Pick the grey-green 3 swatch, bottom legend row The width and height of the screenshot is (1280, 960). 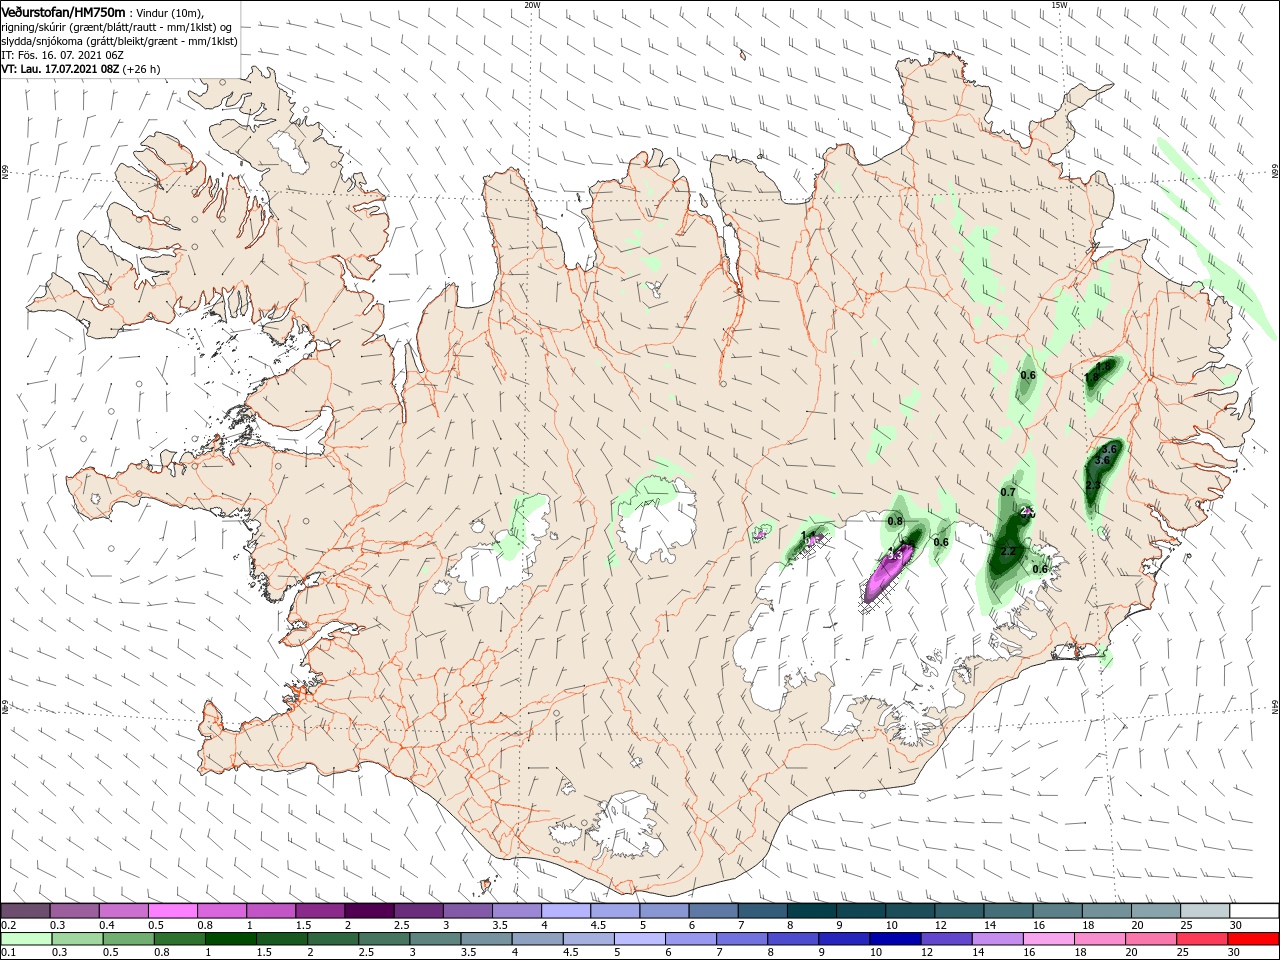[435, 939]
